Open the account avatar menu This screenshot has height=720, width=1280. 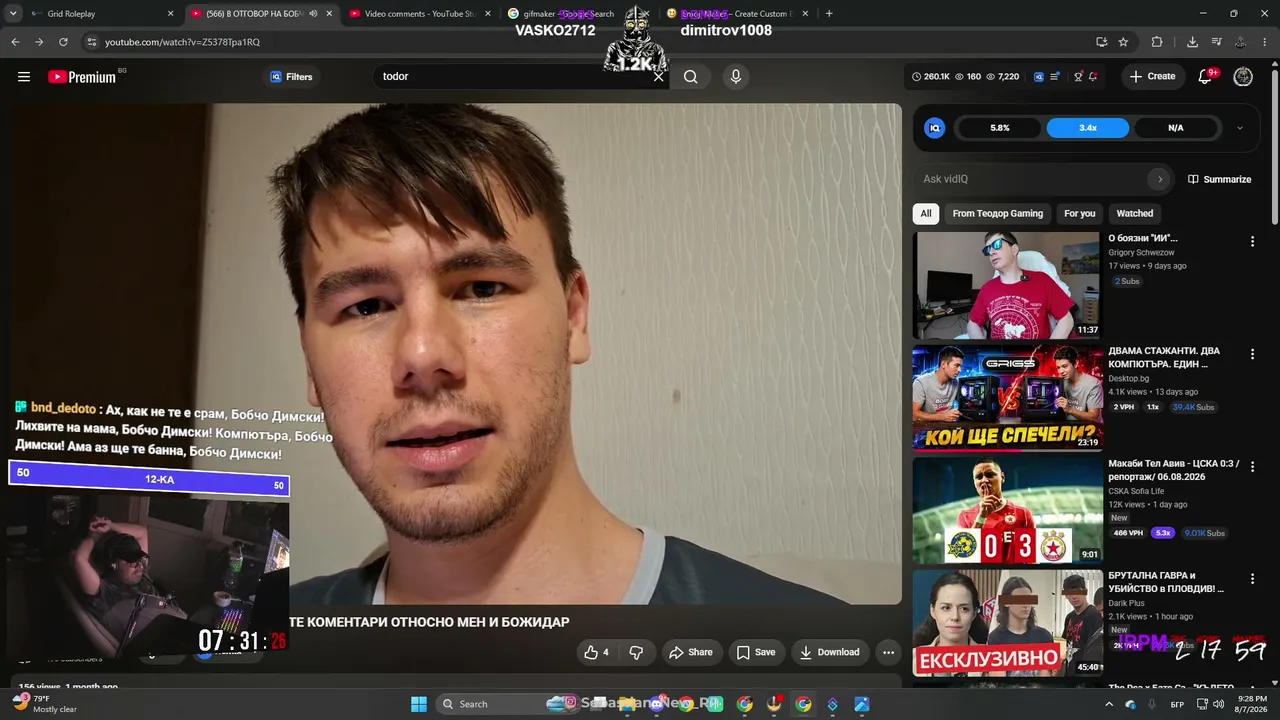click(1243, 77)
